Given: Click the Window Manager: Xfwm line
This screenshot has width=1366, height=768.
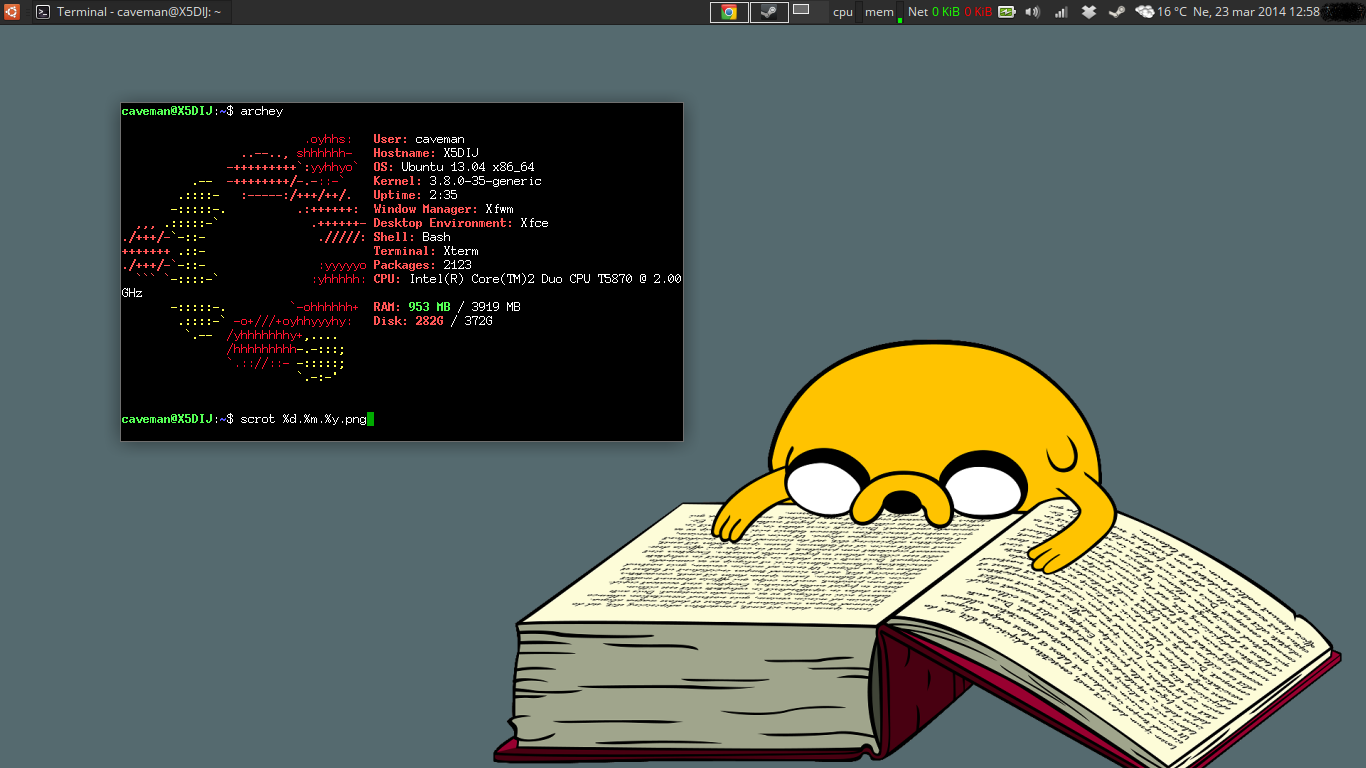Looking at the screenshot, I should point(443,209).
